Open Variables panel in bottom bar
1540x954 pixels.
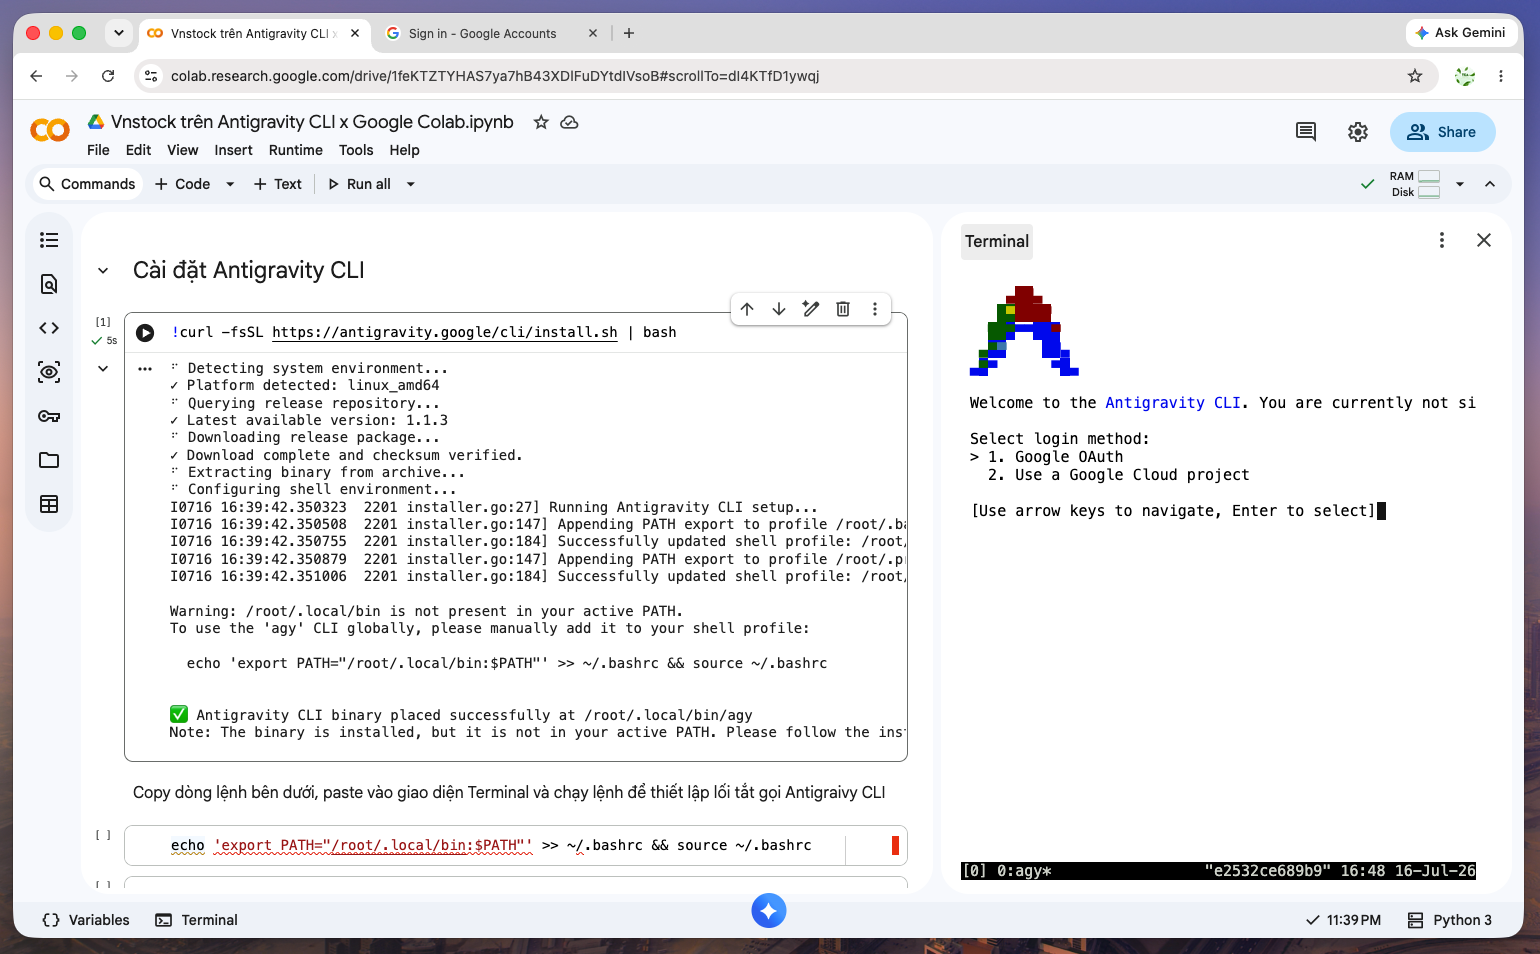tap(86, 920)
